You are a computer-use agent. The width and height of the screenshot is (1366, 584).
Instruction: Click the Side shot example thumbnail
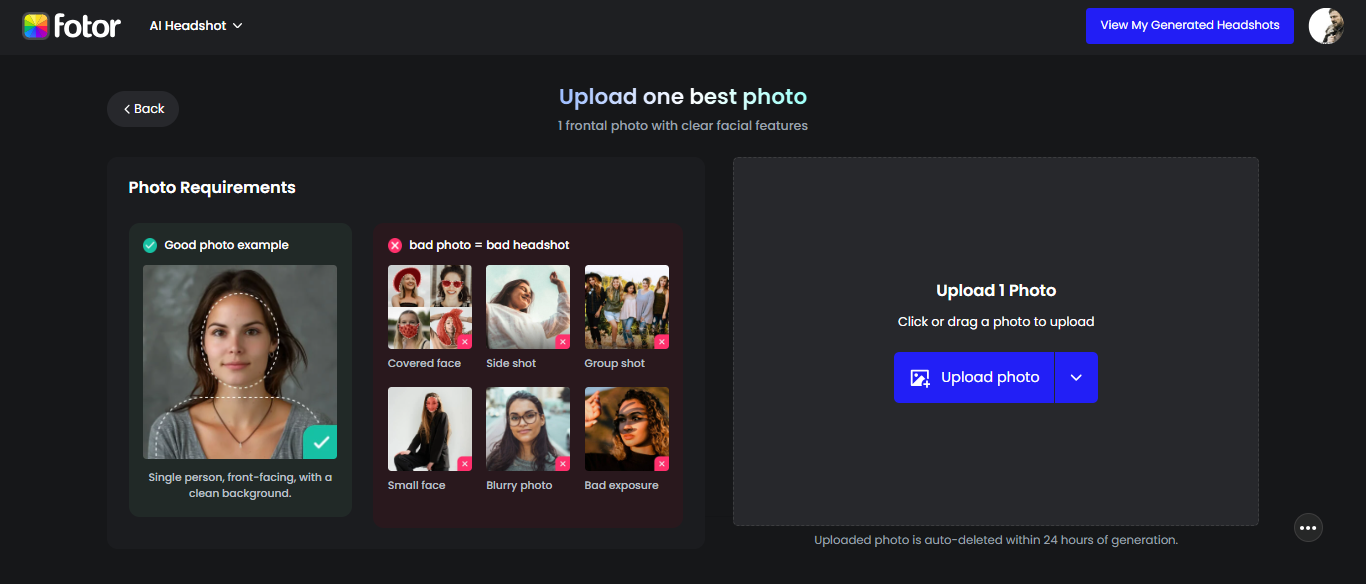click(527, 306)
